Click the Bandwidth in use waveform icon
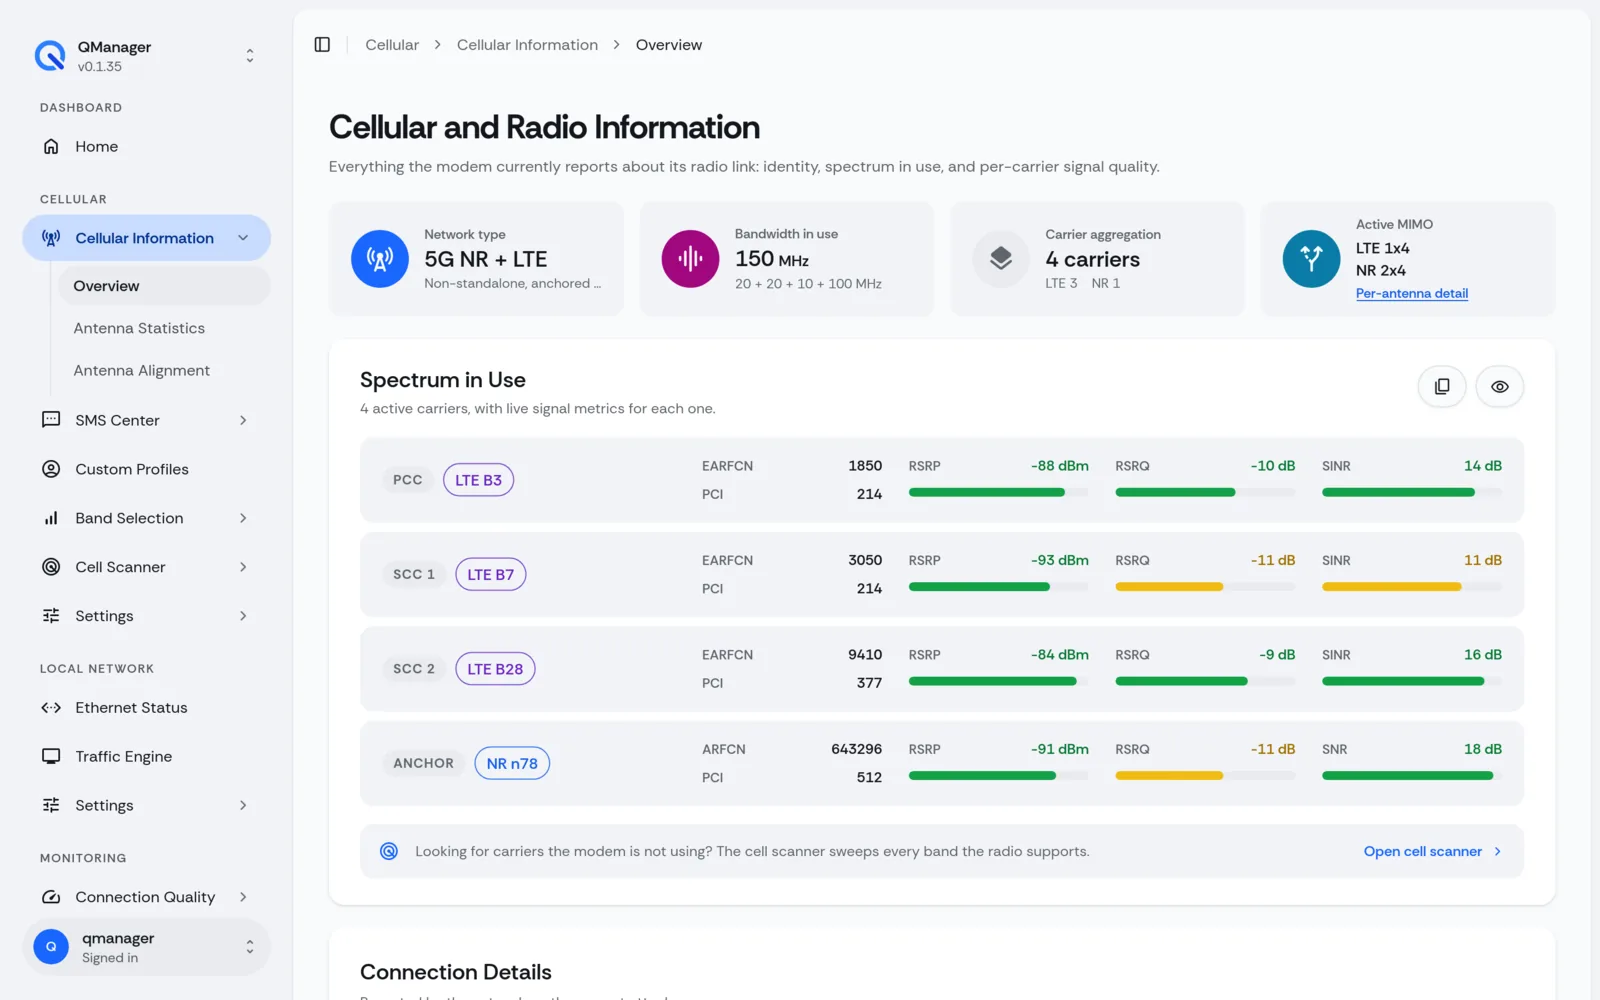The image size is (1600, 1000). (690, 259)
